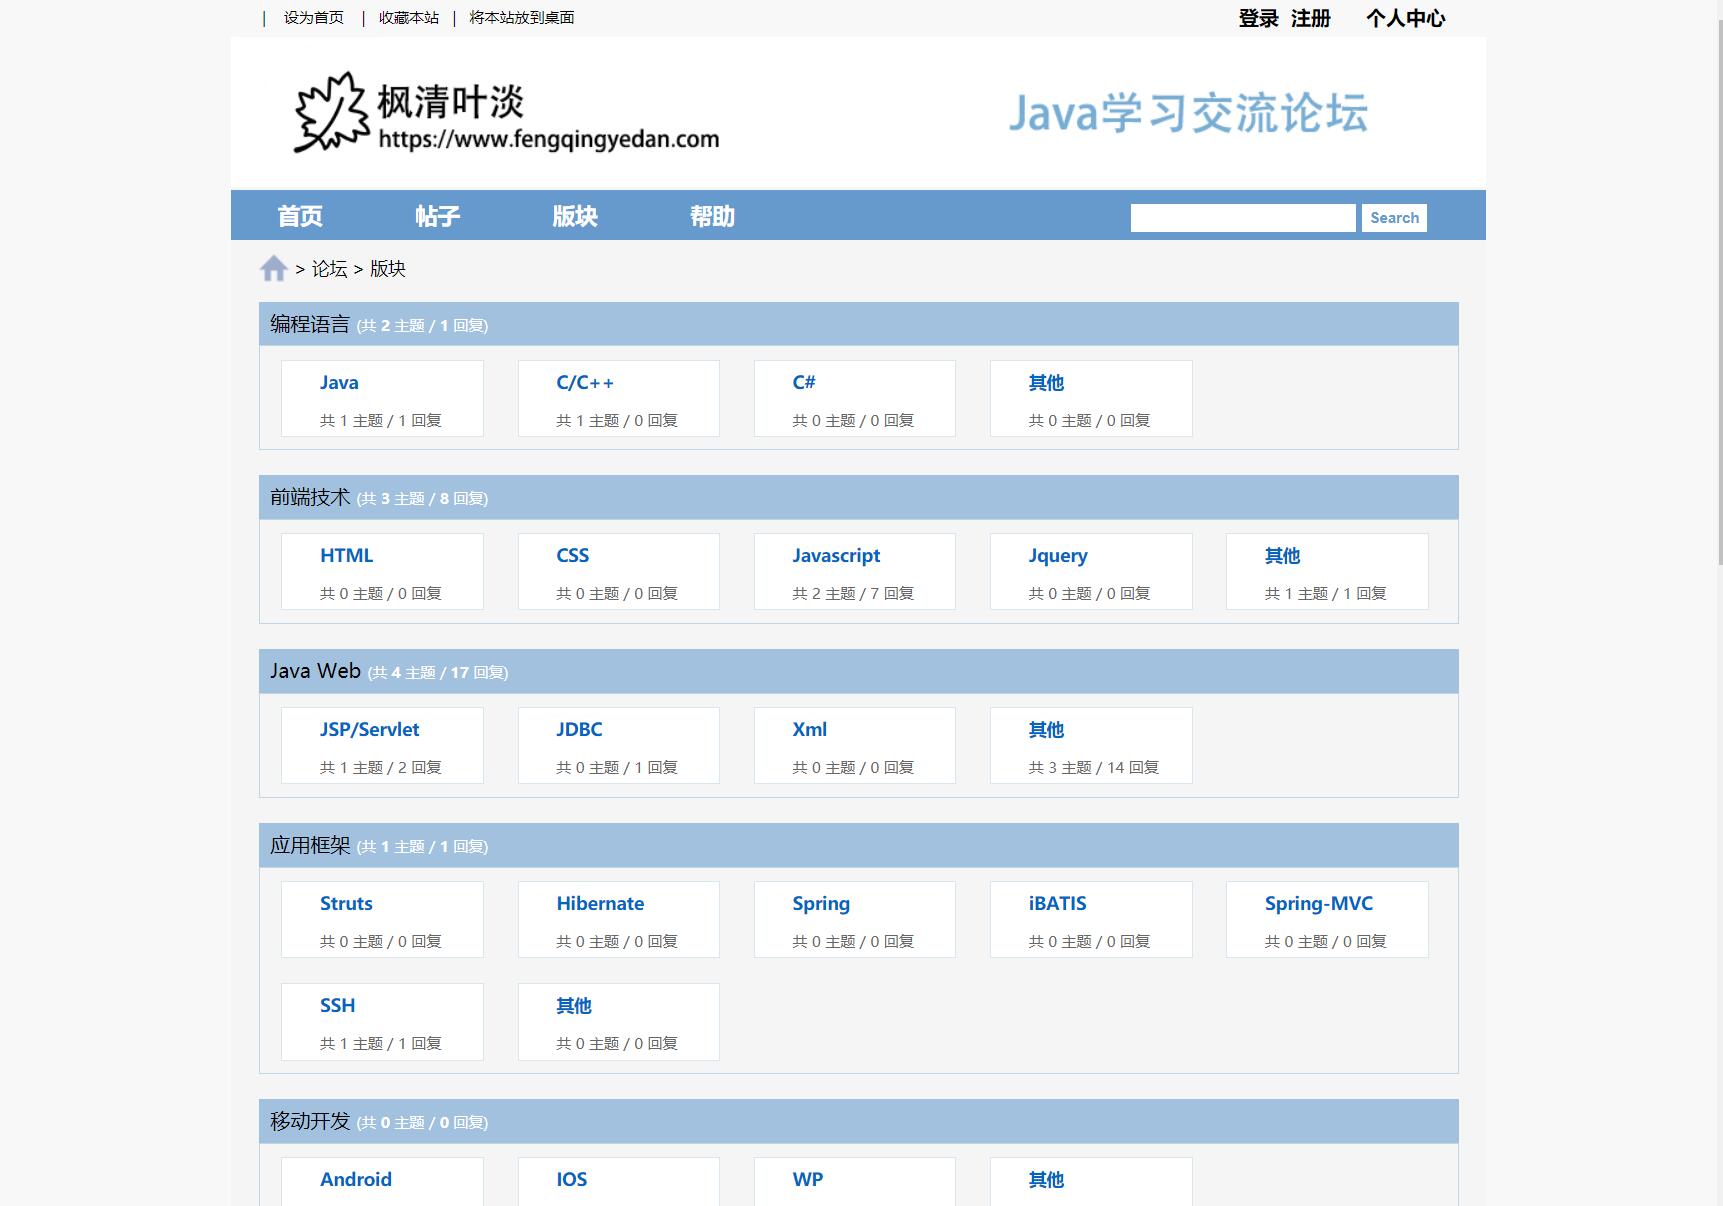Image resolution: width=1723 pixels, height=1206 pixels.
Task: Open the CSS board
Action: pyautogui.click(x=573, y=556)
